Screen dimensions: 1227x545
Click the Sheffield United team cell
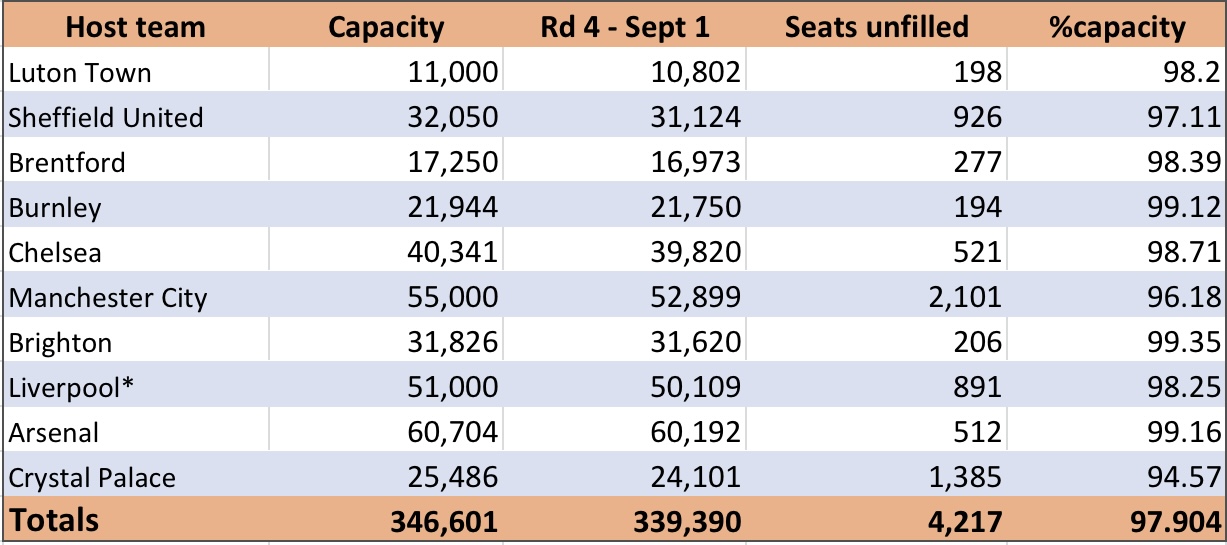click(135, 117)
